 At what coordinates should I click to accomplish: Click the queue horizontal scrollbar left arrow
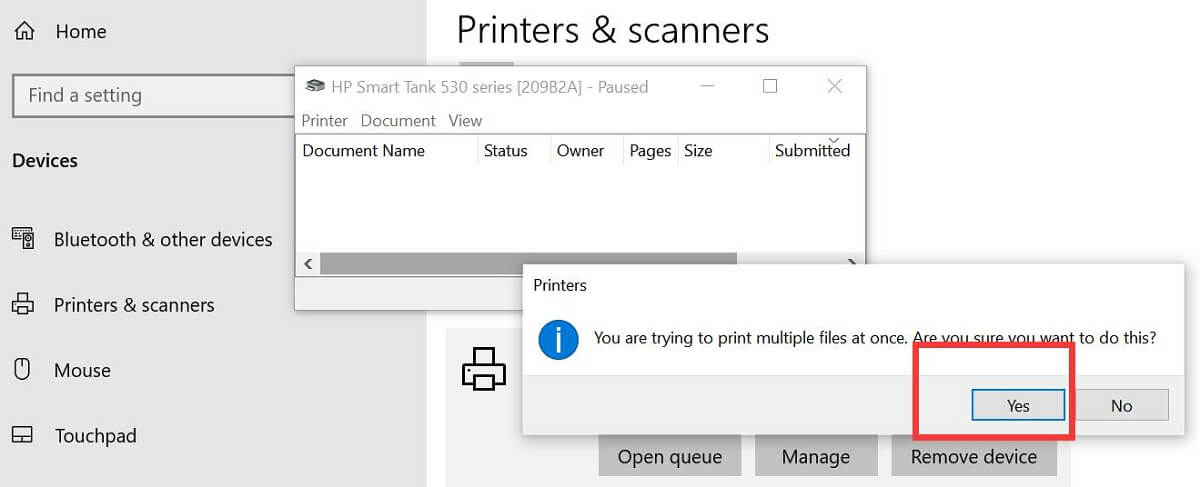pos(308,264)
